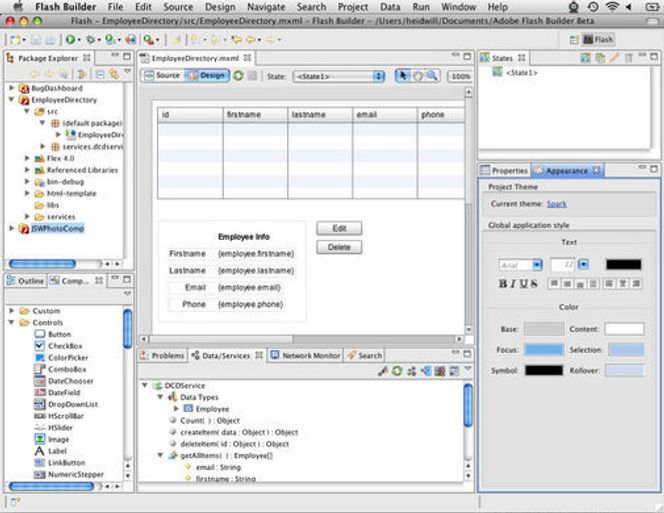
Task: Click the Run application green play icon
Action: coord(70,39)
